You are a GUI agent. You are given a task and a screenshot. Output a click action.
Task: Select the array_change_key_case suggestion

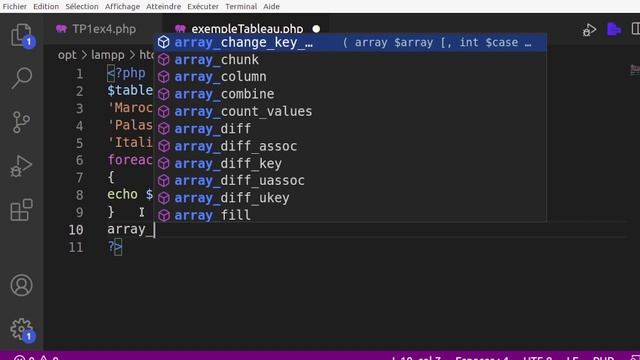(350, 42)
